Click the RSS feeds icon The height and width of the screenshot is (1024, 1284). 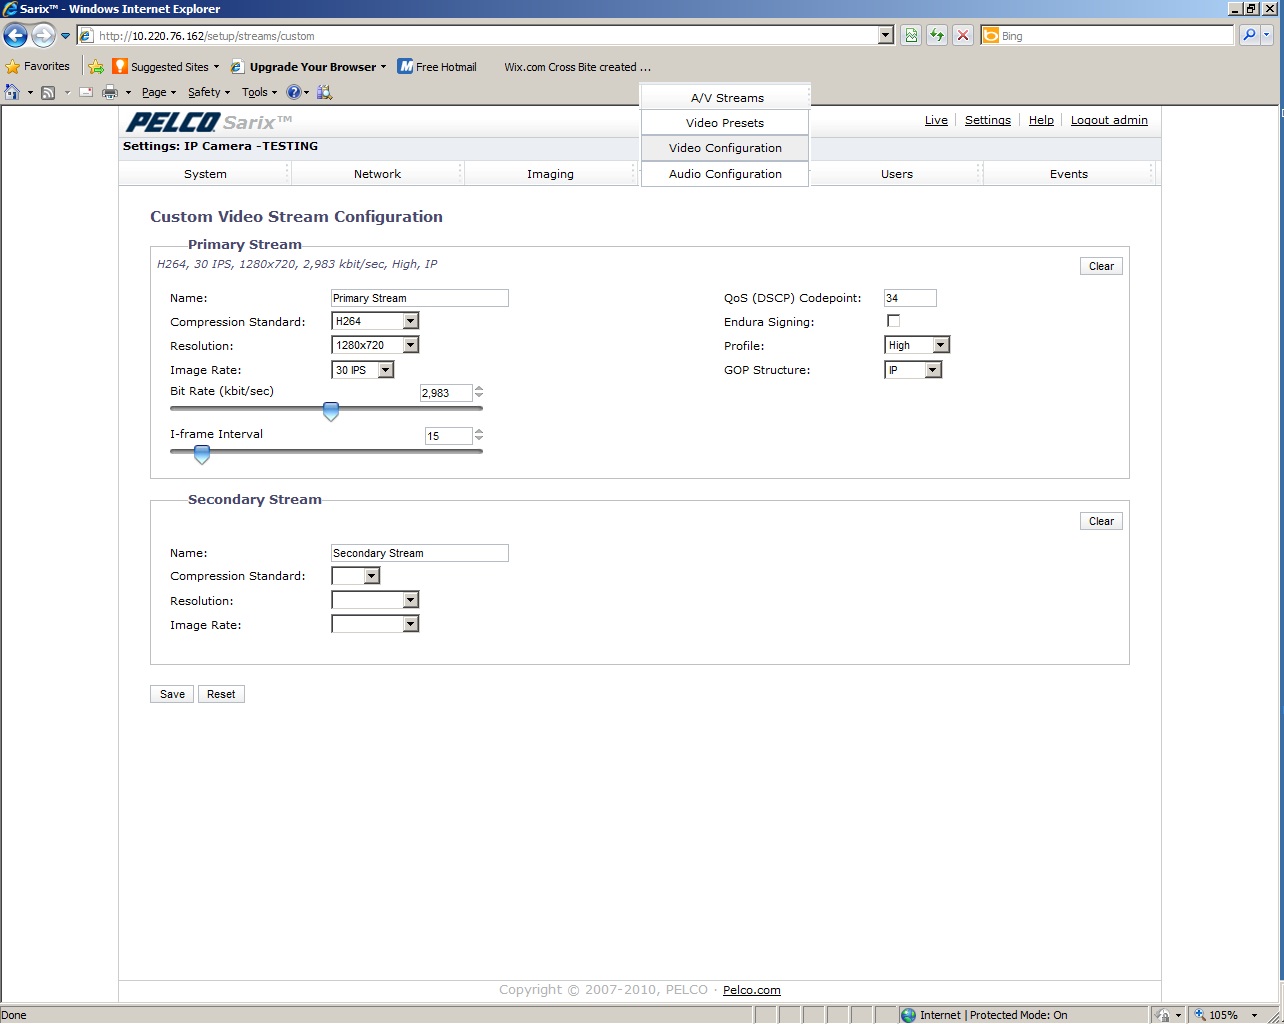coord(48,92)
